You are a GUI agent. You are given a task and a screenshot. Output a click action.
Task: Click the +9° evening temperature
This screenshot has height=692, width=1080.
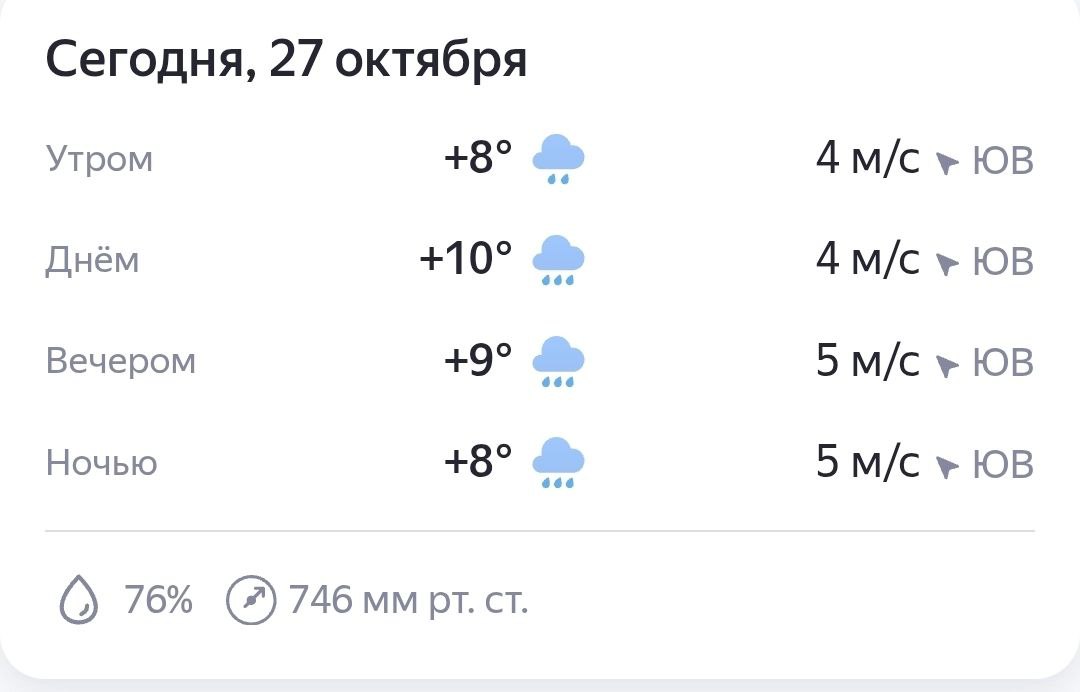pos(478,361)
